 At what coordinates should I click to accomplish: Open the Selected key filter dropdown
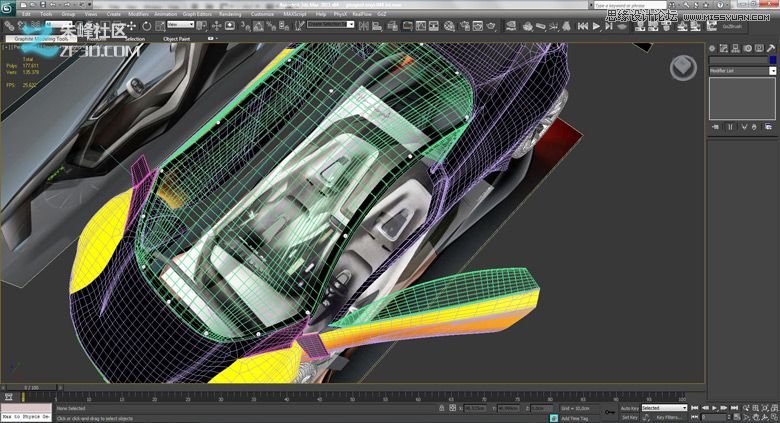665,408
